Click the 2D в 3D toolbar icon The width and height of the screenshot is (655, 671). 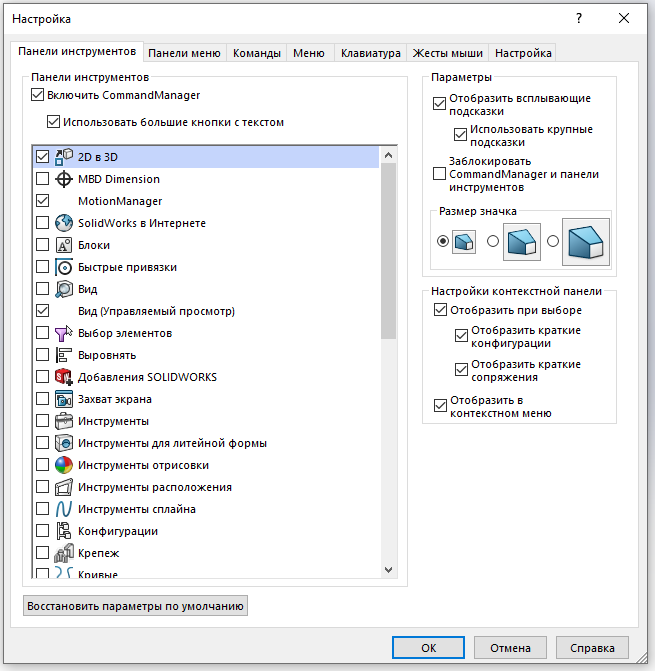(x=64, y=157)
